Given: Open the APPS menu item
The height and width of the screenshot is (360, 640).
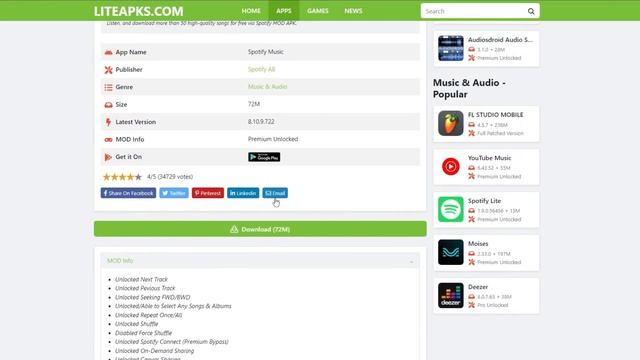Looking at the screenshot, I should coord(284,11).
